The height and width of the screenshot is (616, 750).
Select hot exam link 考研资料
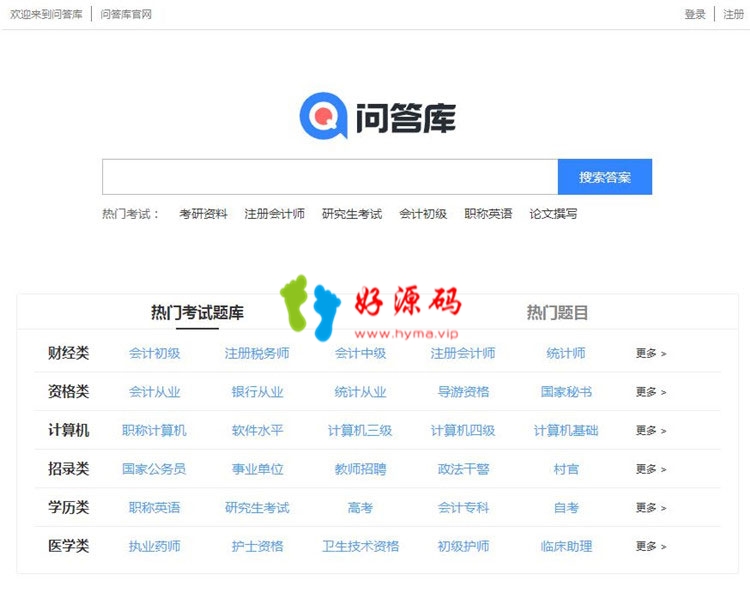203,214
